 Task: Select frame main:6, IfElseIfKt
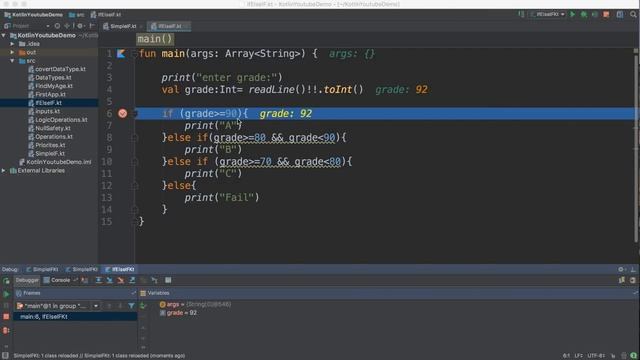pos(75,317)
